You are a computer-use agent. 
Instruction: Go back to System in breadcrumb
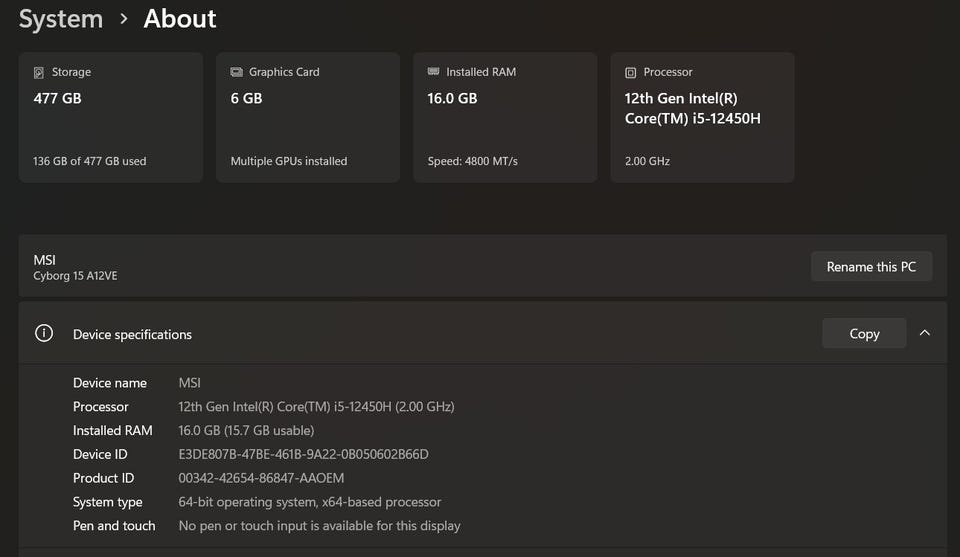(61, 19)
